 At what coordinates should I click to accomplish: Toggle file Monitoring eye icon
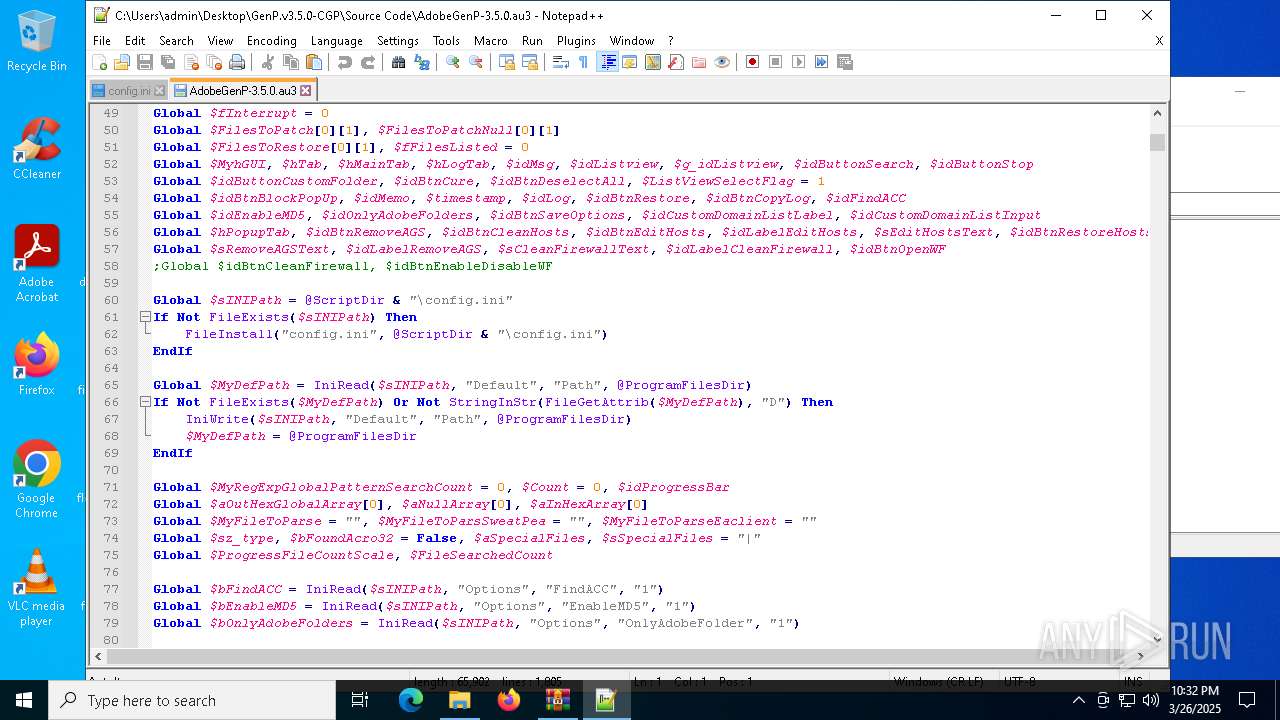(722, 62)
